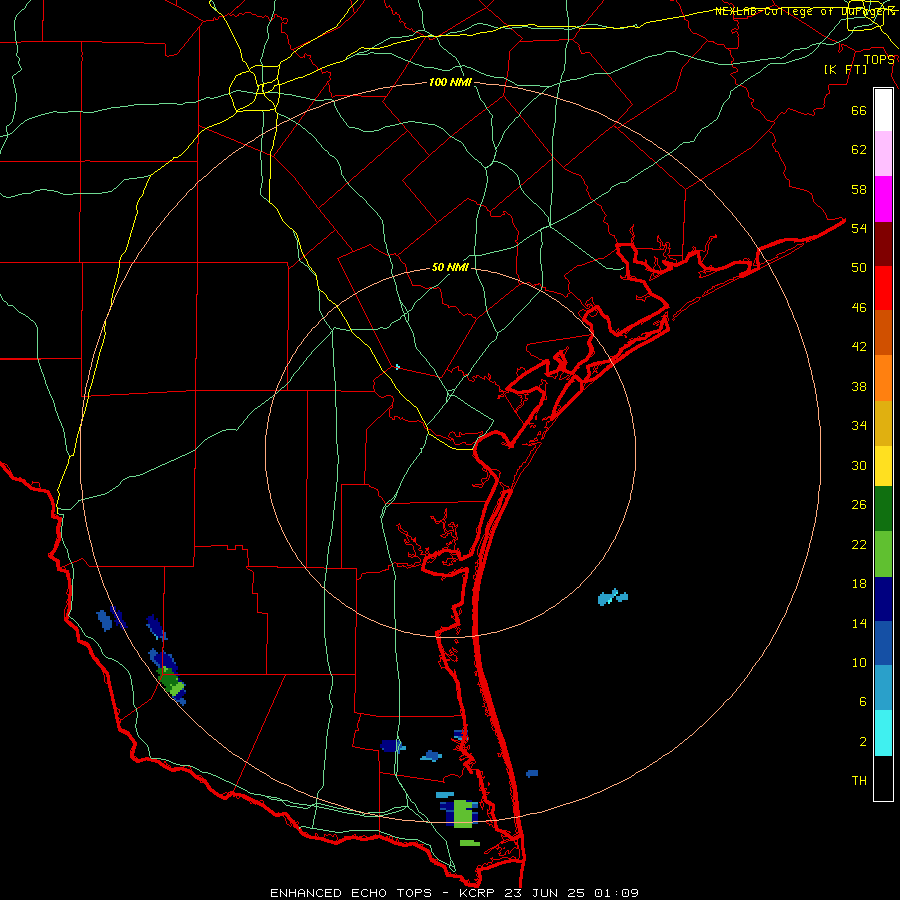900x900 pixels.
Task: Click legend value "62"
Action: 859,150
